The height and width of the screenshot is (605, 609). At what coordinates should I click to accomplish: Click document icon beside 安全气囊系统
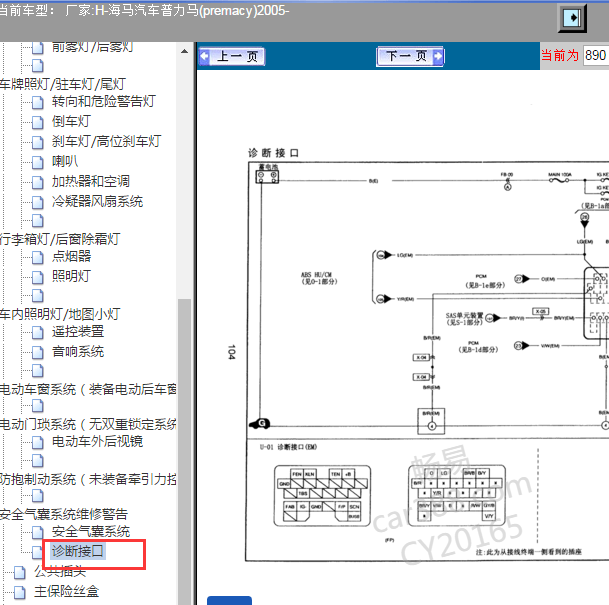click(x=38, y=532)
